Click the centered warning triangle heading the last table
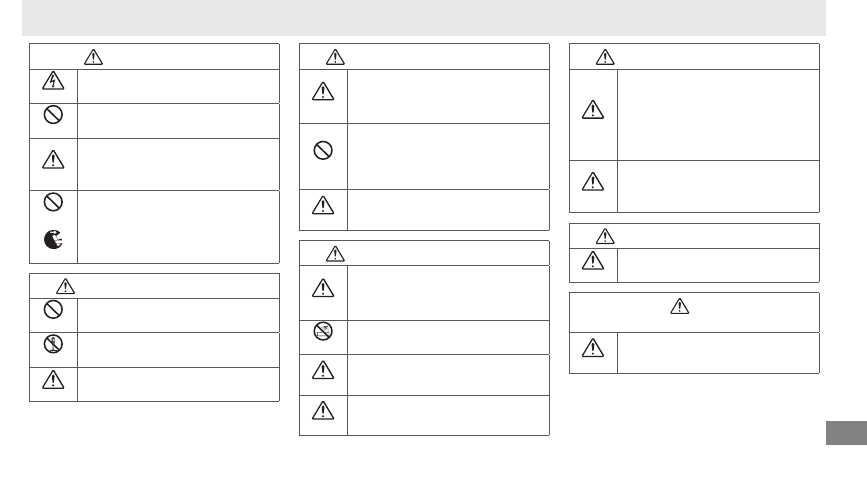867x482 pixels. (680, 306)
